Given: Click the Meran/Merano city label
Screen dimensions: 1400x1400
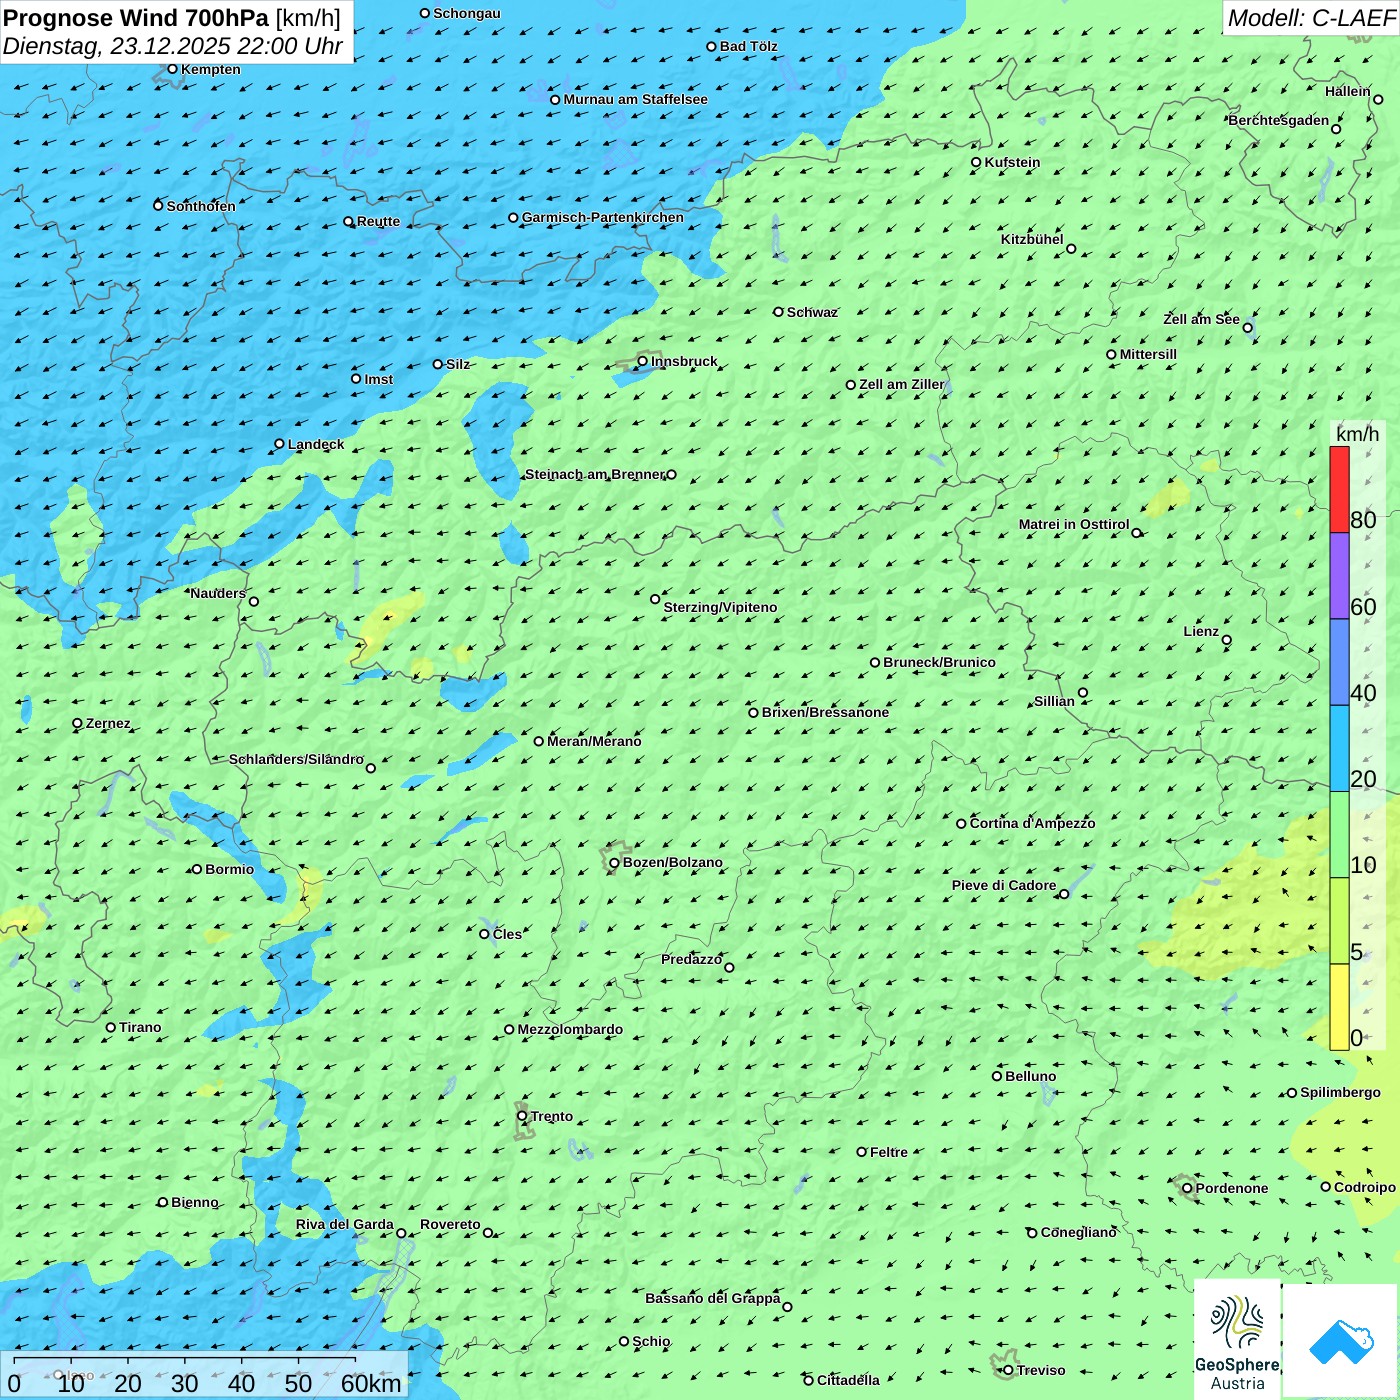Looking at the screenshot, I should 594,741.
